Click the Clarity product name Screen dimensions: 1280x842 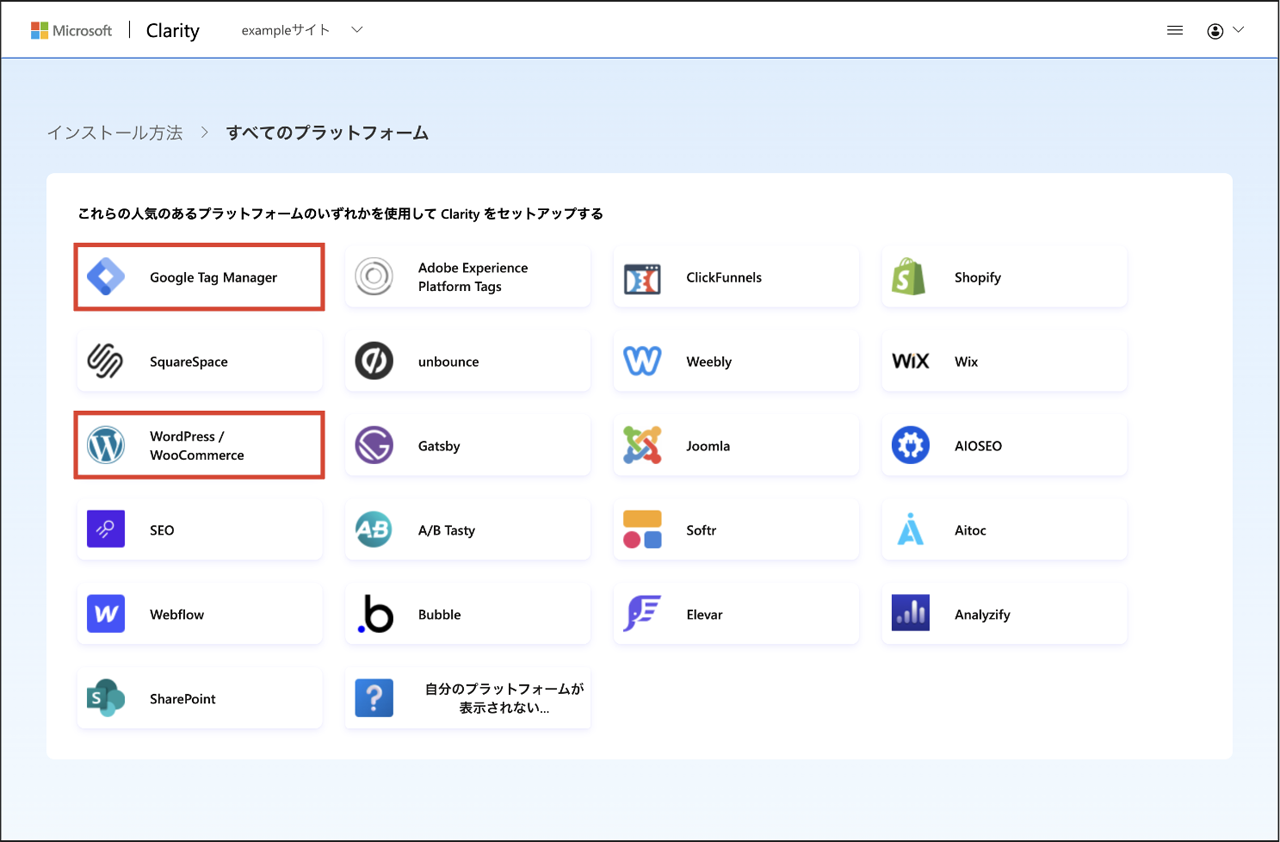(173, 30)
